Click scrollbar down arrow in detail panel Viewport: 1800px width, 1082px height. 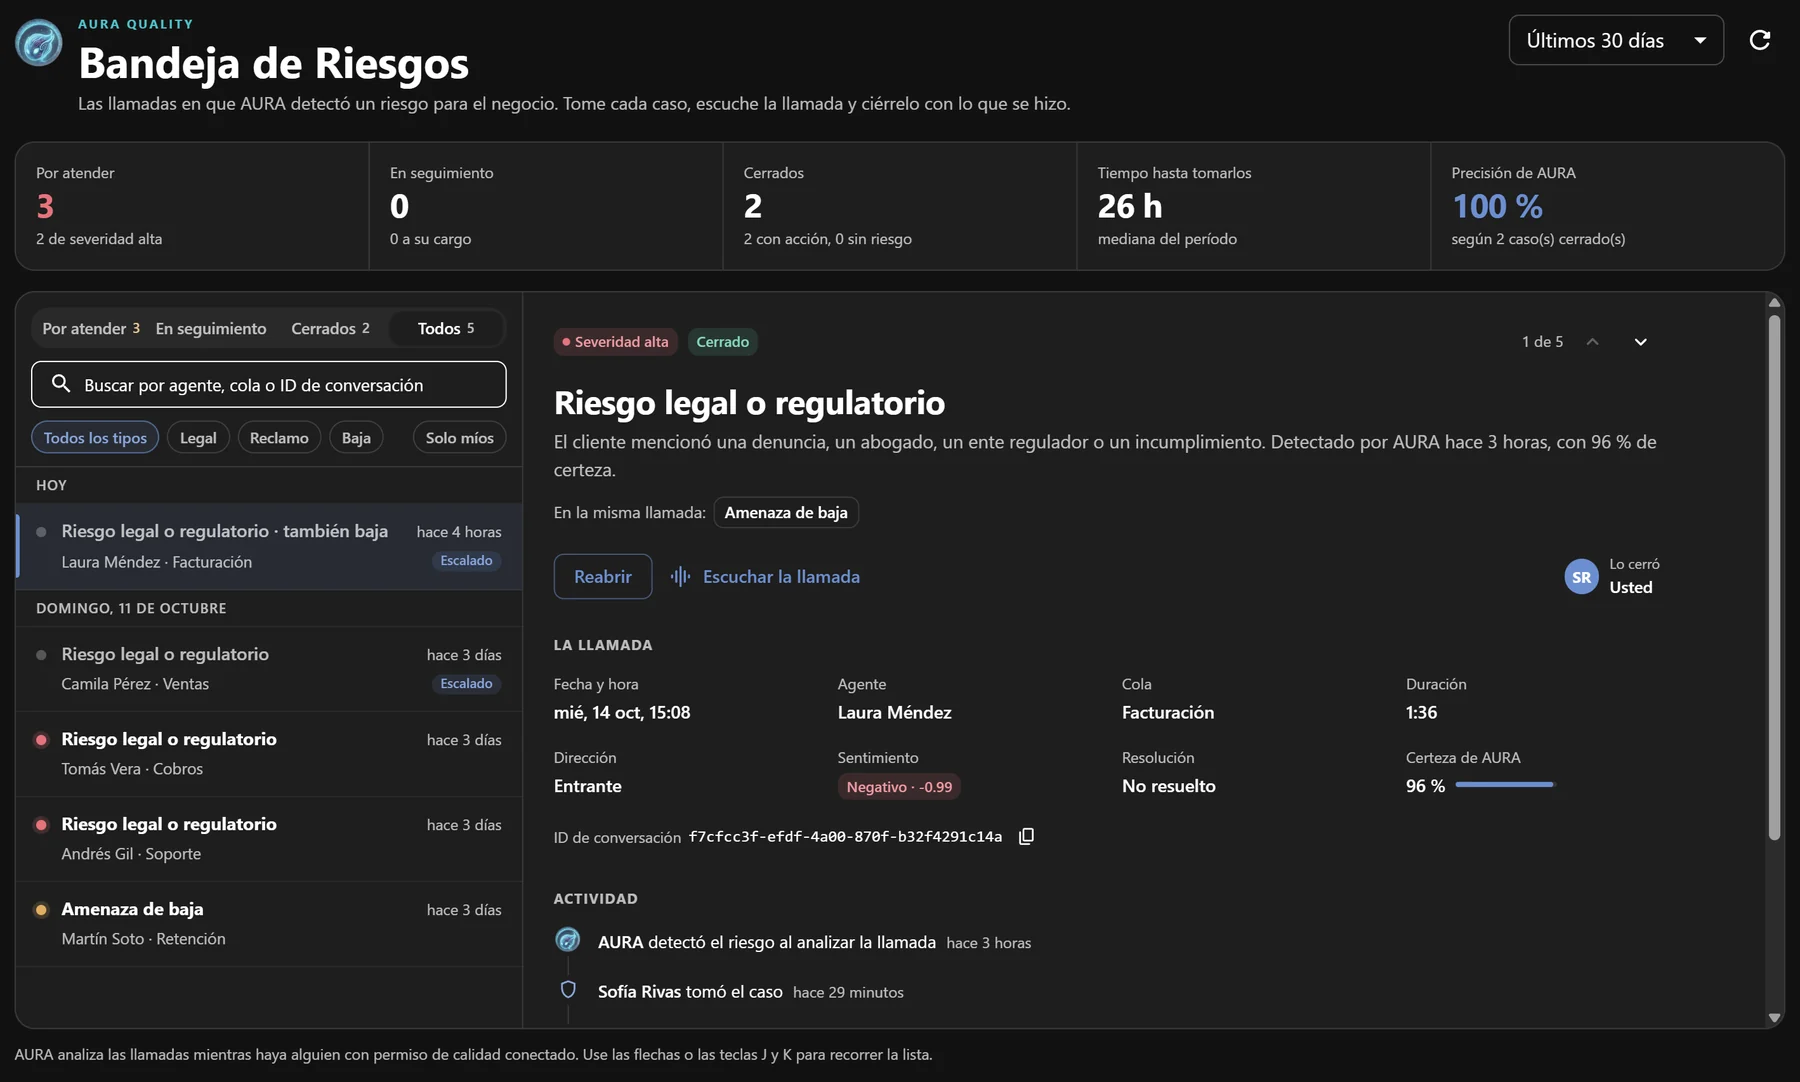coord(1774,1017)
